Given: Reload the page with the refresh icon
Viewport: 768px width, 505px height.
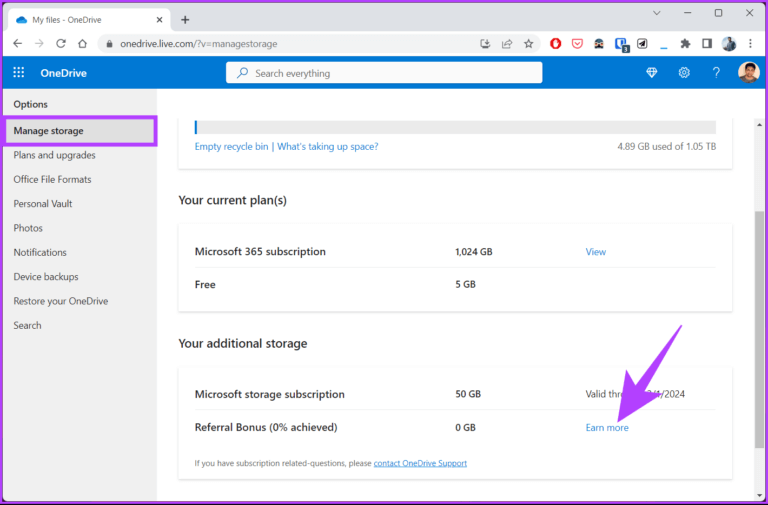Looking at the screenshot, I should 61,44.
